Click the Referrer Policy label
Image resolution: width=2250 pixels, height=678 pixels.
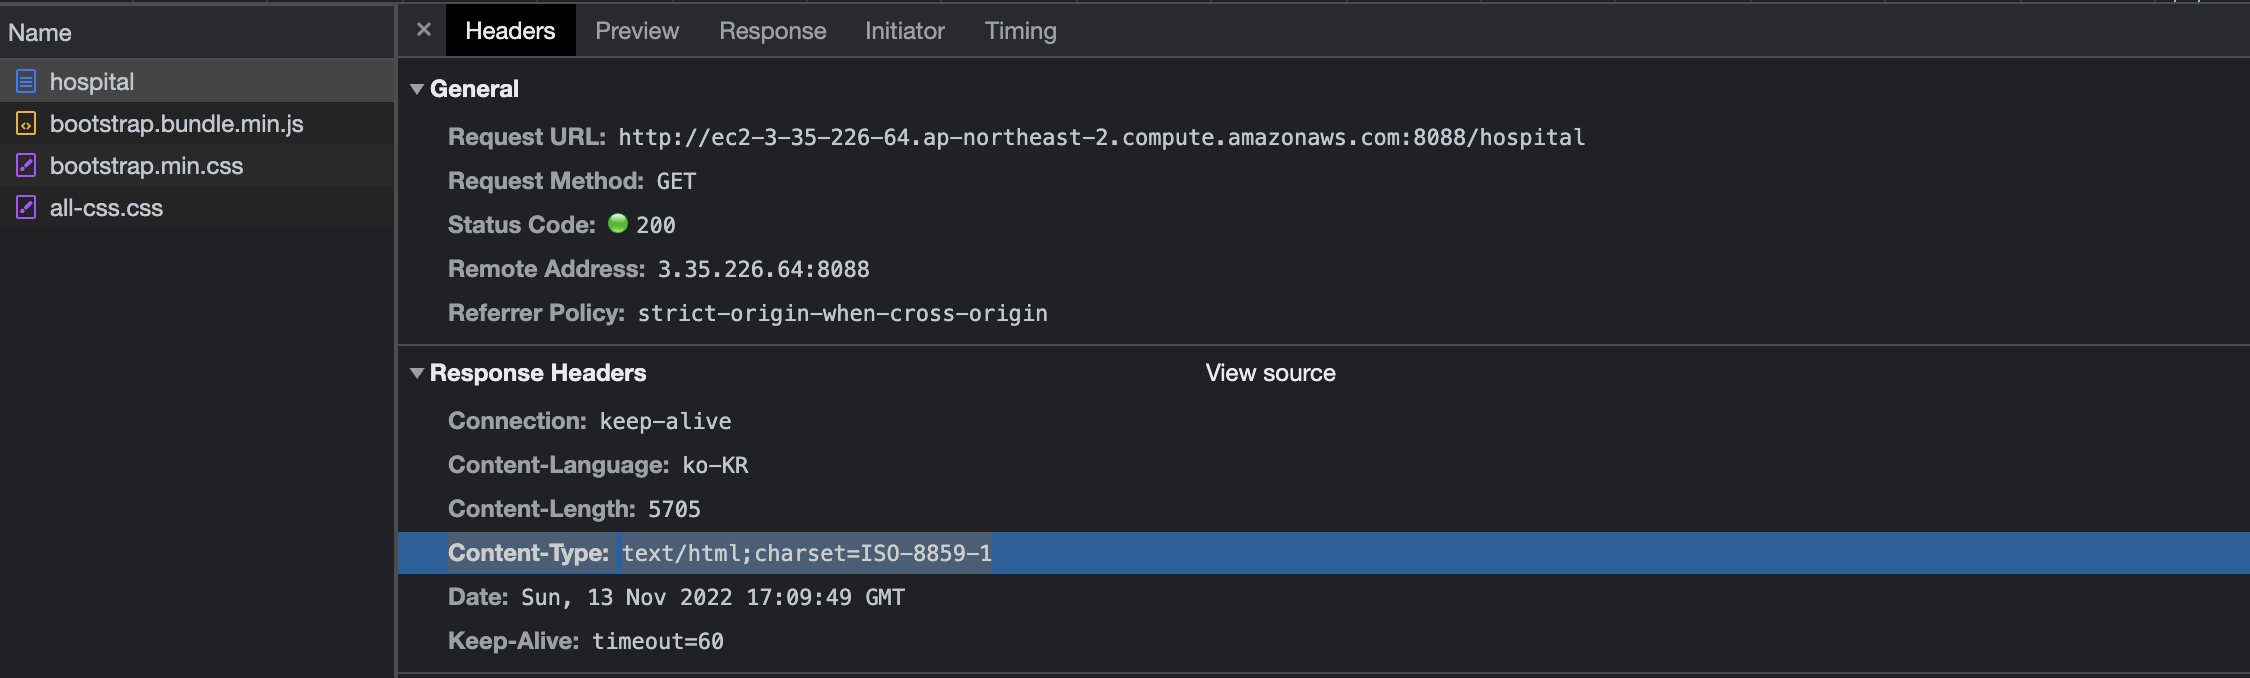536,313
